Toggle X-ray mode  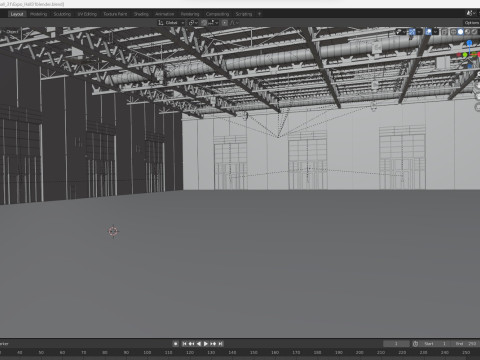click(x=444, y=32)
